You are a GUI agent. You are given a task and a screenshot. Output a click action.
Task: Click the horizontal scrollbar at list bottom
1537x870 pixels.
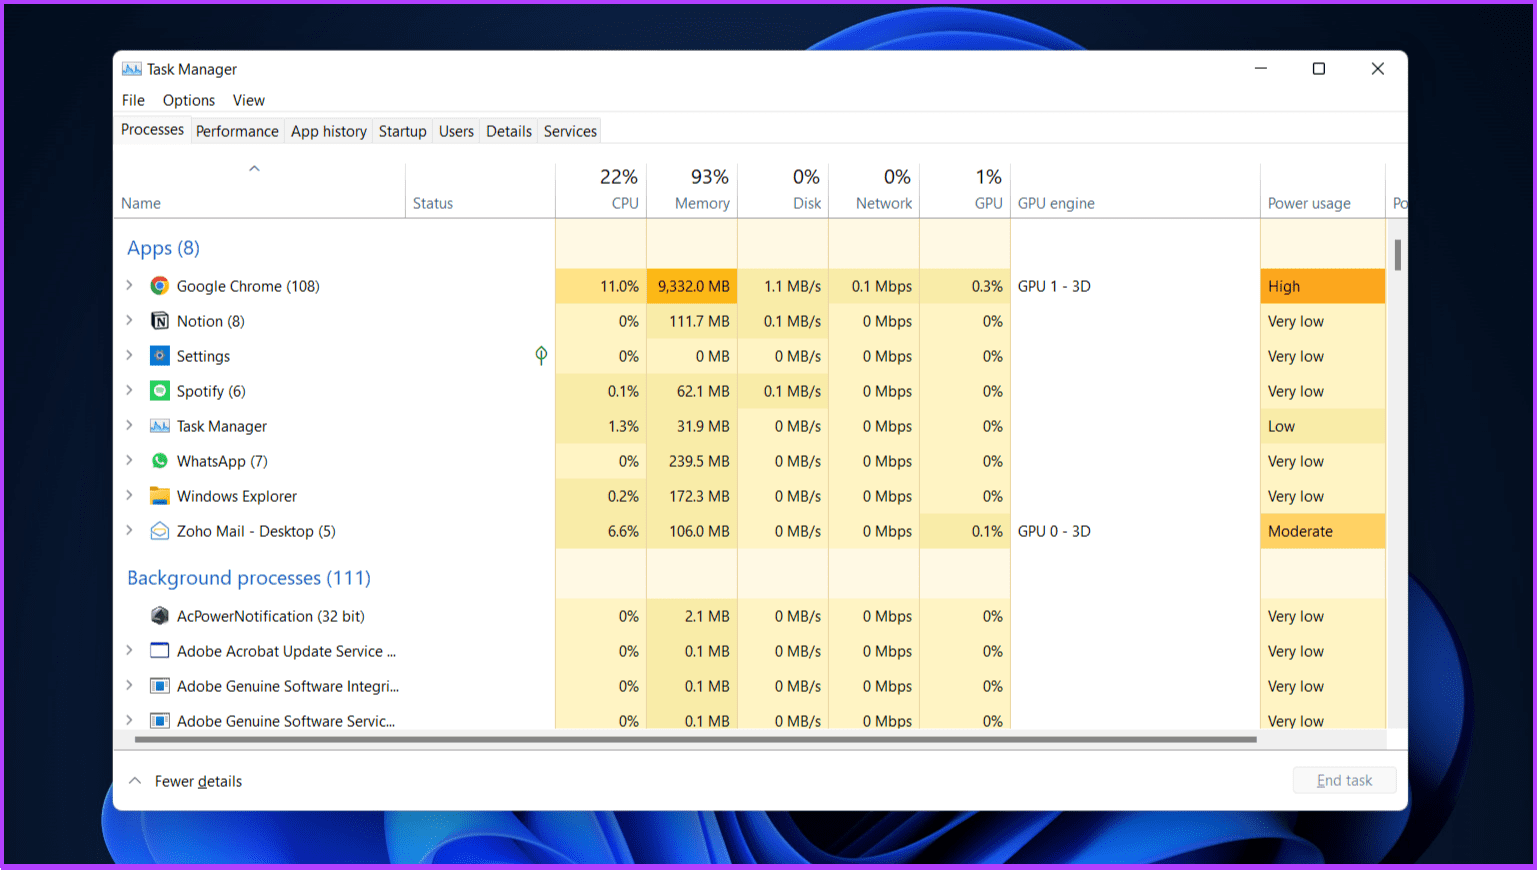[695, 740]
